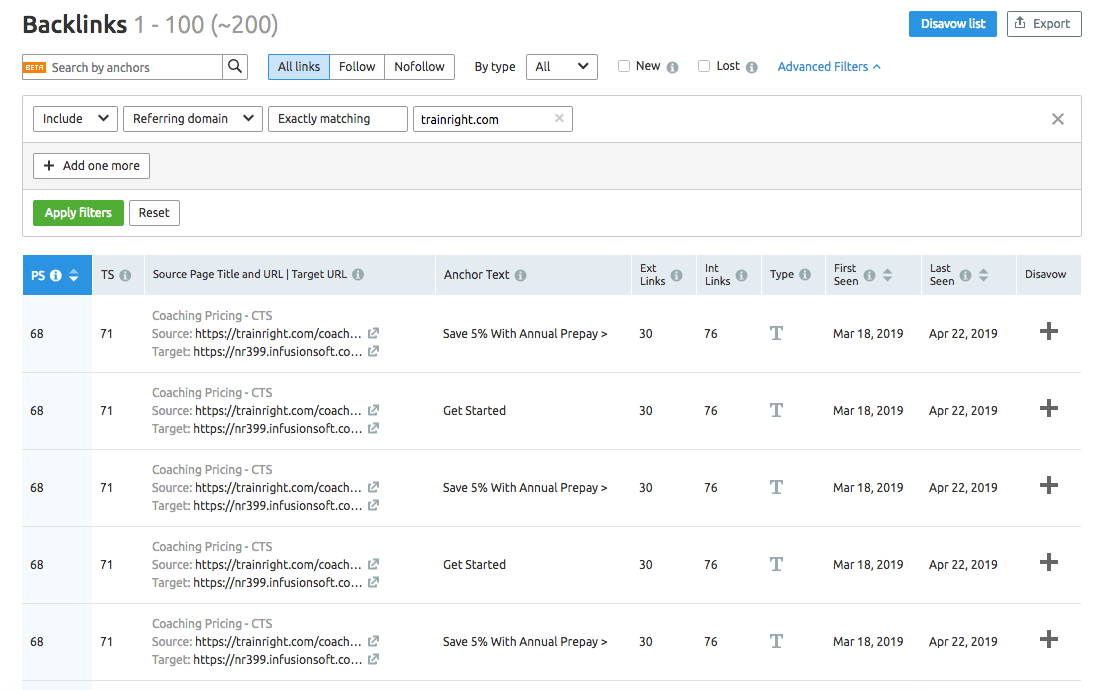Collapse the Advanced Filters panel
This screenshot has height=690, width=1097.
[829, 66]
